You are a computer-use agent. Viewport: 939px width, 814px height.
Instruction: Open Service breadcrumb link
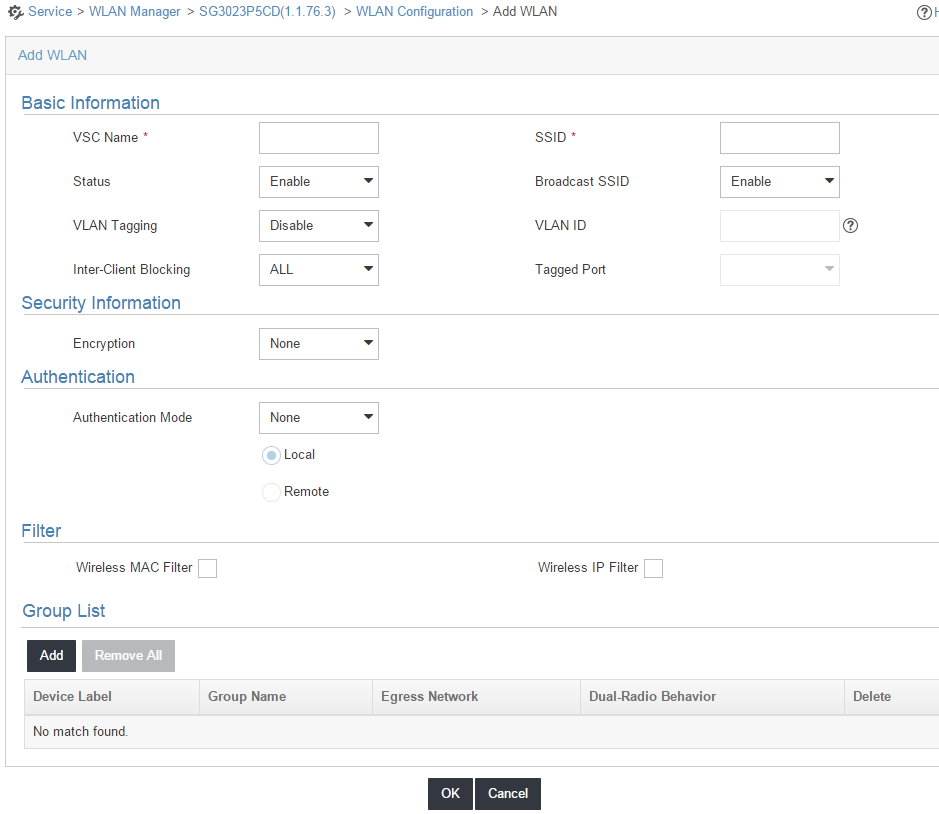(x=50, y=11)
